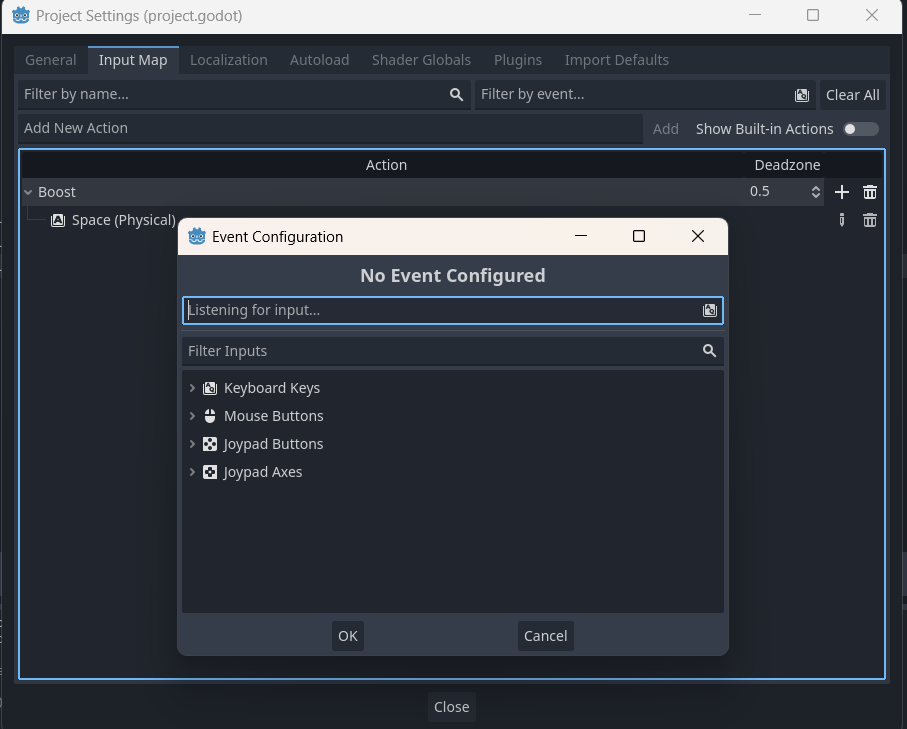Click the Filter by event keyboard icon
The height and width of the screenshot is (729, 907).
[x=801, y=95]
